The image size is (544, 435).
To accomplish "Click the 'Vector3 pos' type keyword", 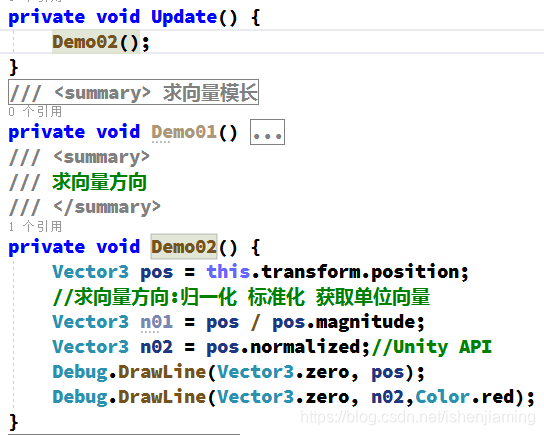I will pos(91,272).
